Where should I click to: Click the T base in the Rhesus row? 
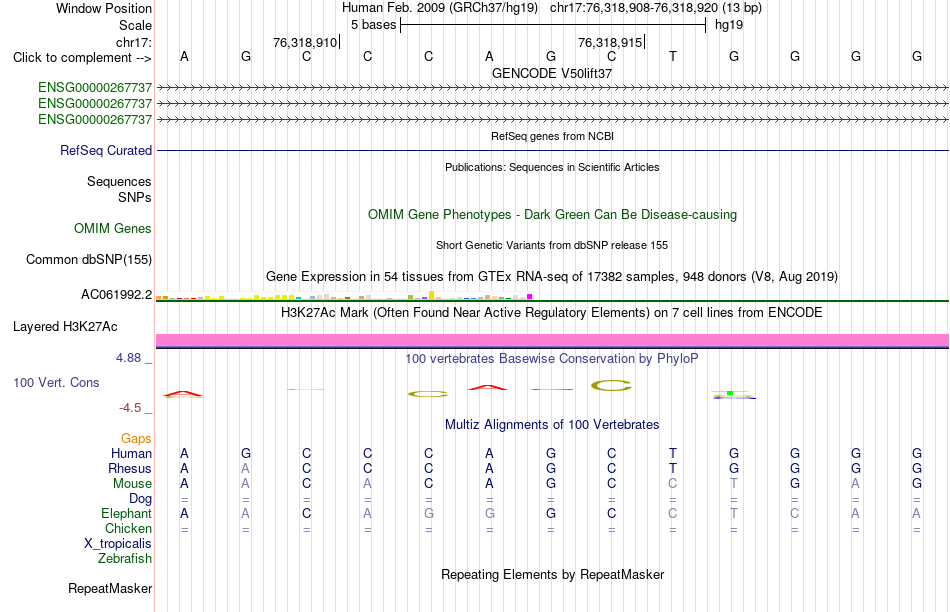click(x=673, y=468)
